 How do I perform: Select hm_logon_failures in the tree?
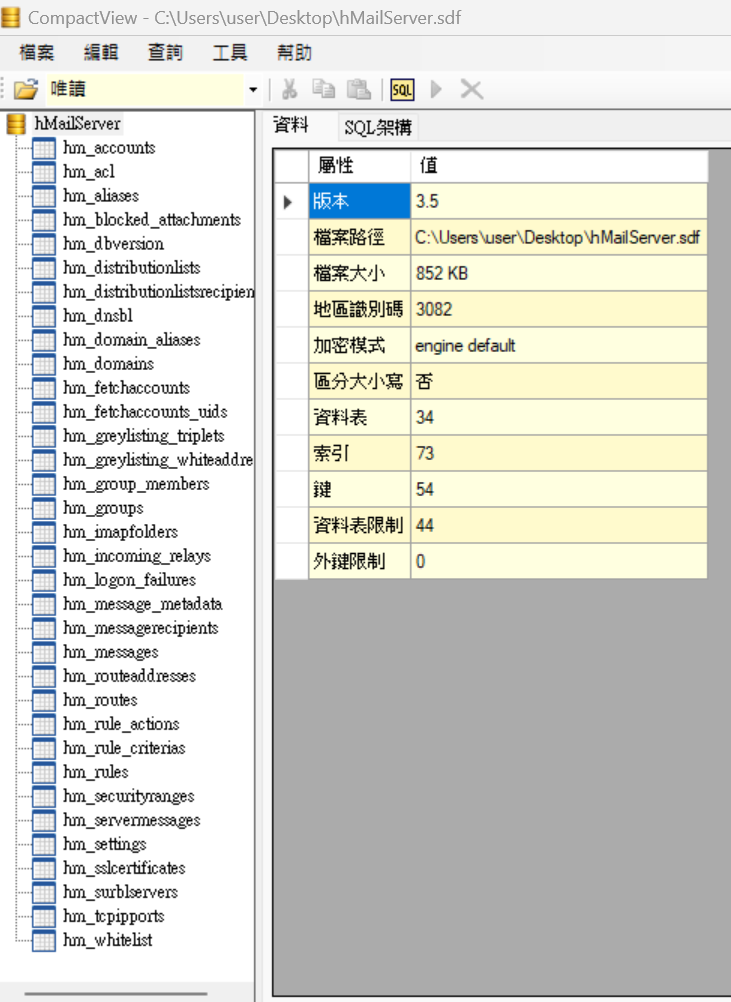point(130,580)
